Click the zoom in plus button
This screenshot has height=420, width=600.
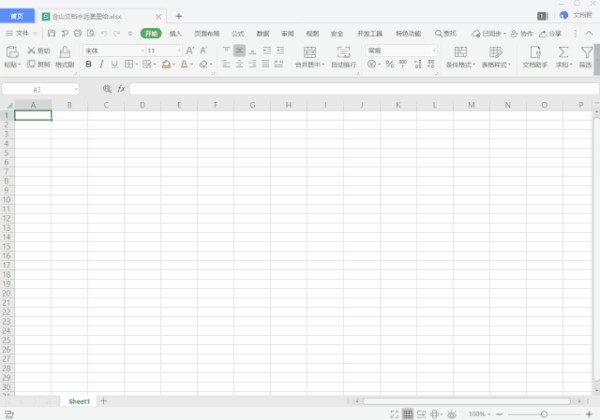pyautogui.click(x=589, y=414)
